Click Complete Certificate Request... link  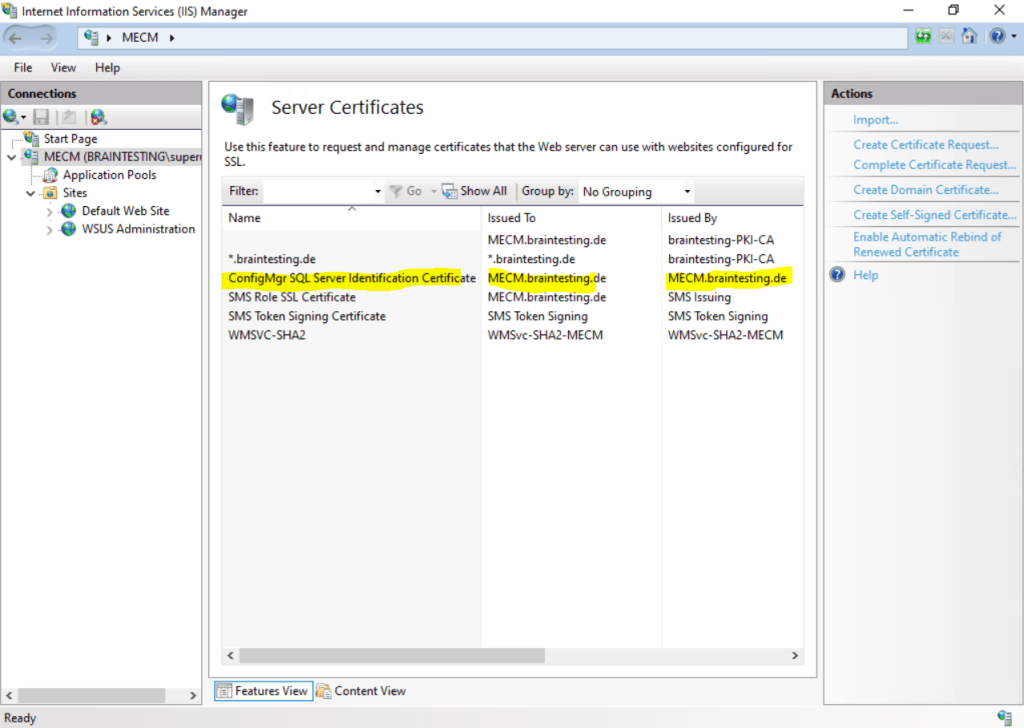point(935,165)
